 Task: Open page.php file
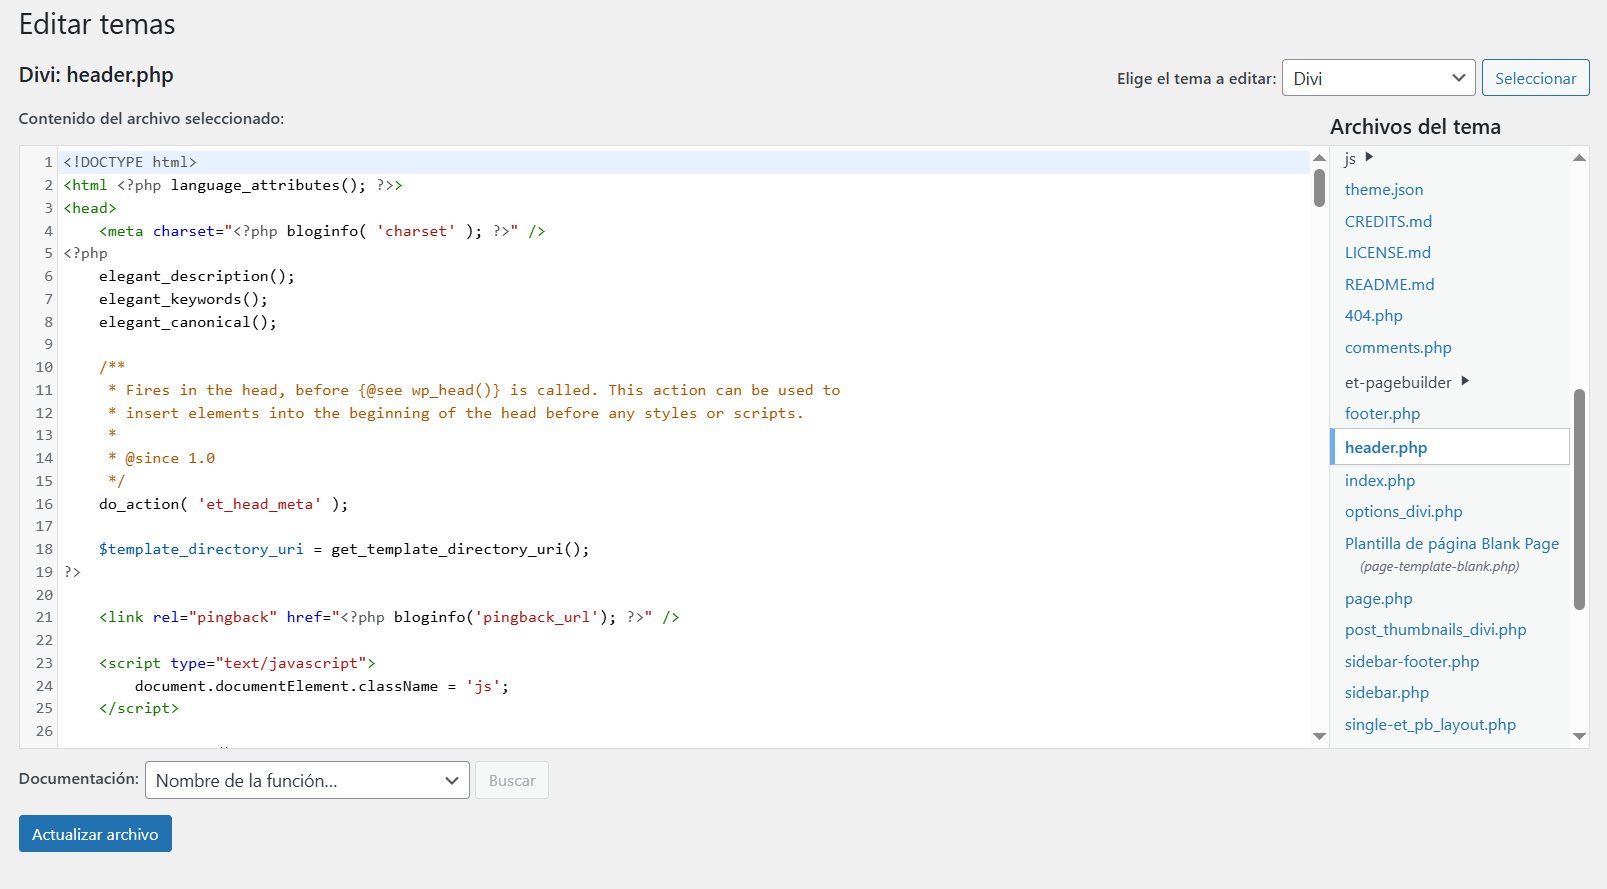coord(1378,598)
